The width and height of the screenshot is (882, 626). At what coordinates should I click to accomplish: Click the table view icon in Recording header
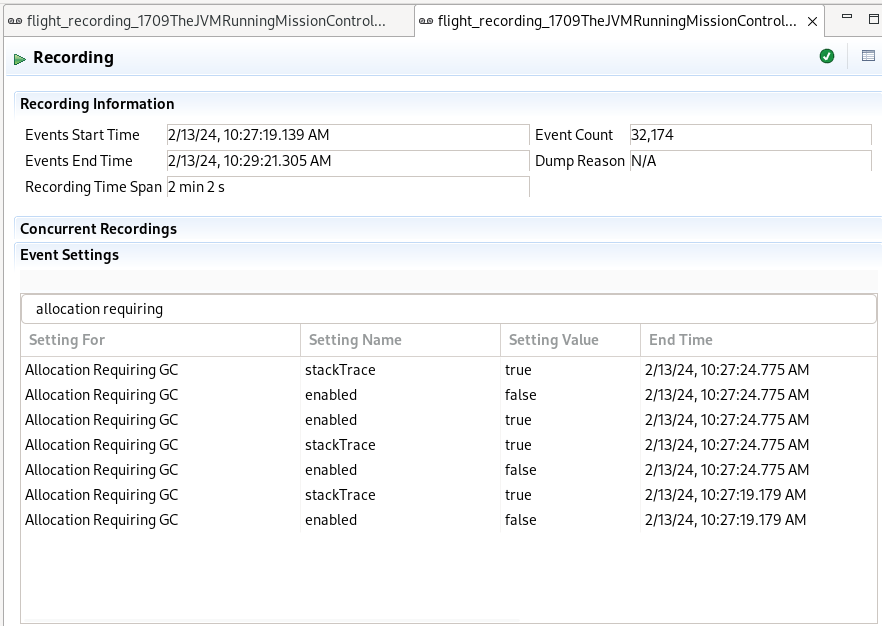[868, 57]
